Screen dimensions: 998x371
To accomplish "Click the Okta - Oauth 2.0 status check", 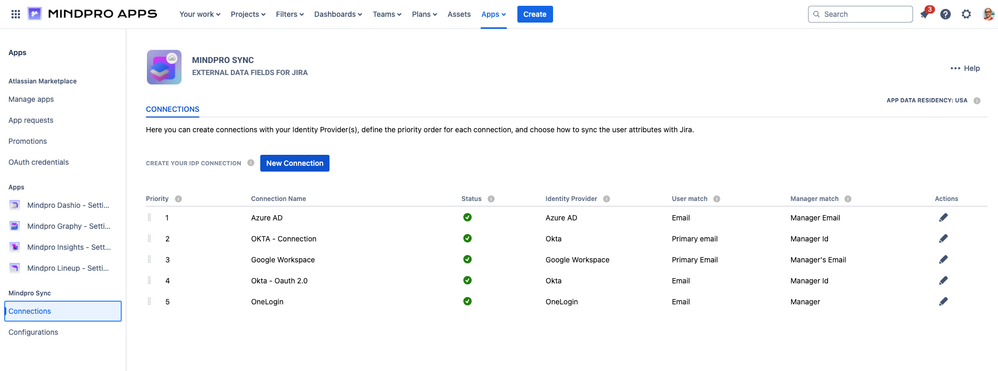I will (x=467, y=280).
